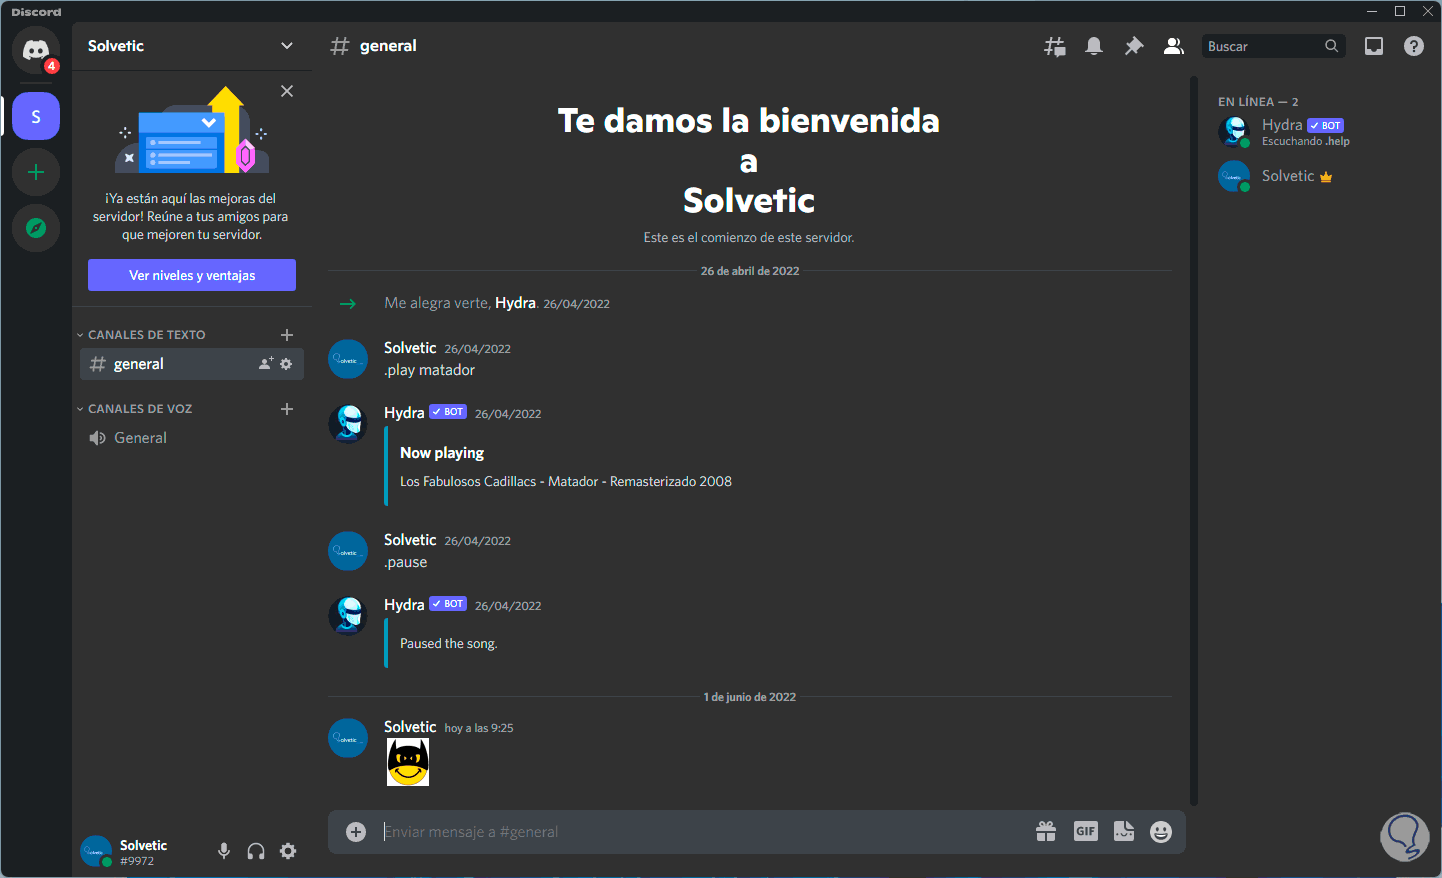1442x878 pixels.
Task: Create invite for general channel
Action: coord(266,364)
